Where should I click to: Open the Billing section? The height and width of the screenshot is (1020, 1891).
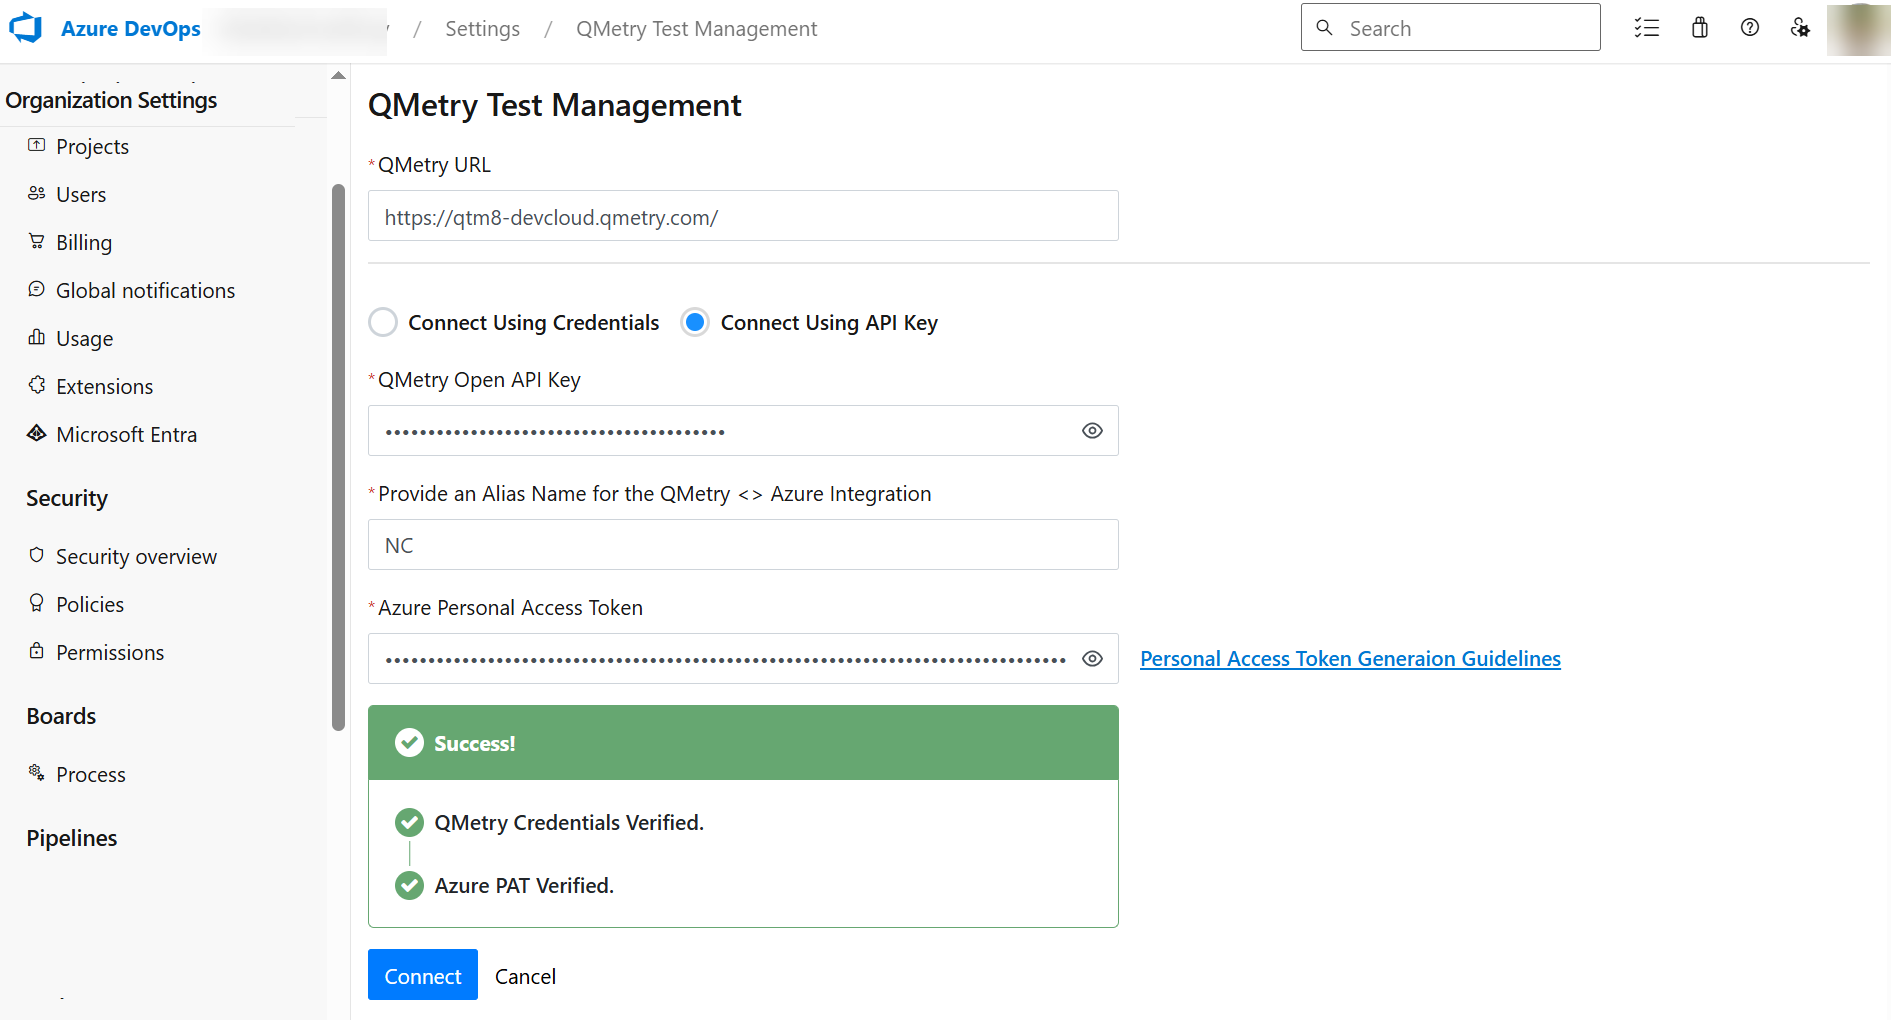84,242
